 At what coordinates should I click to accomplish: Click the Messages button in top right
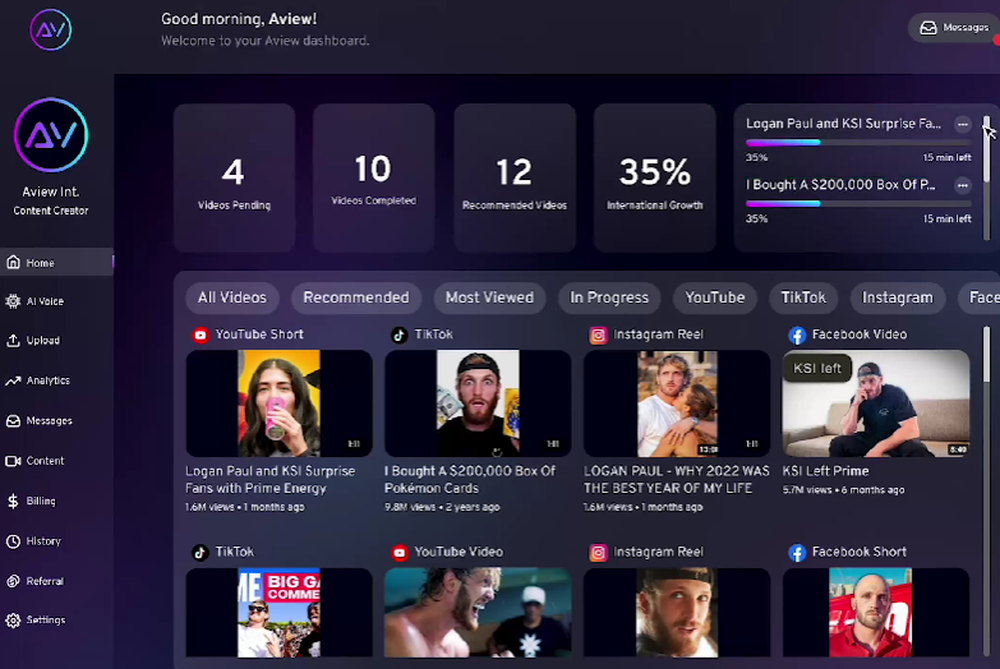954,28
